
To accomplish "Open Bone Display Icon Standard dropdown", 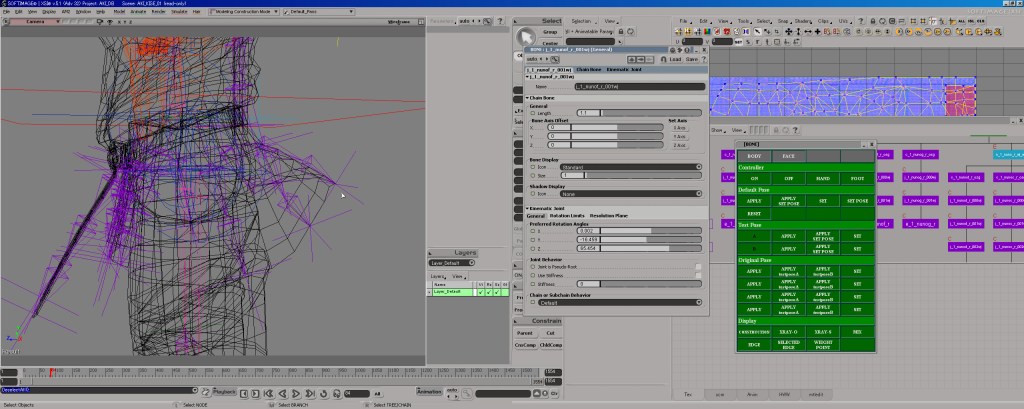I will click(629, 167).
